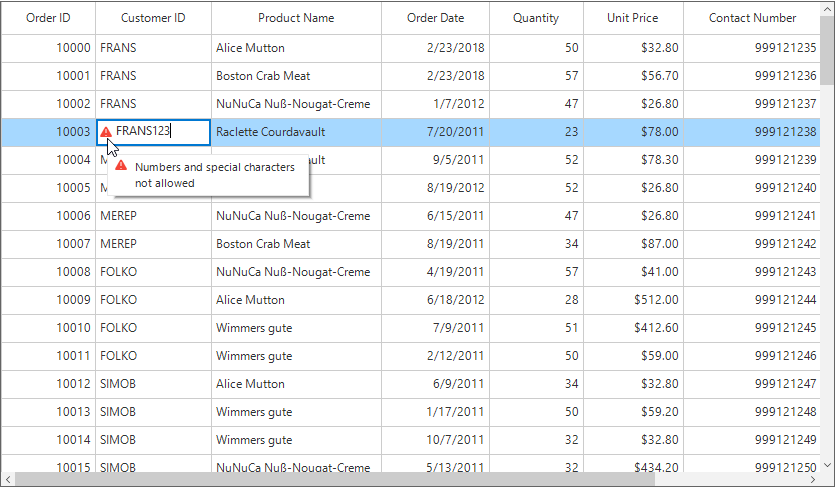This screenshot has height=496, width=837.
Task: Click the vertical scrollbar thumb
Action: (827, 49)
